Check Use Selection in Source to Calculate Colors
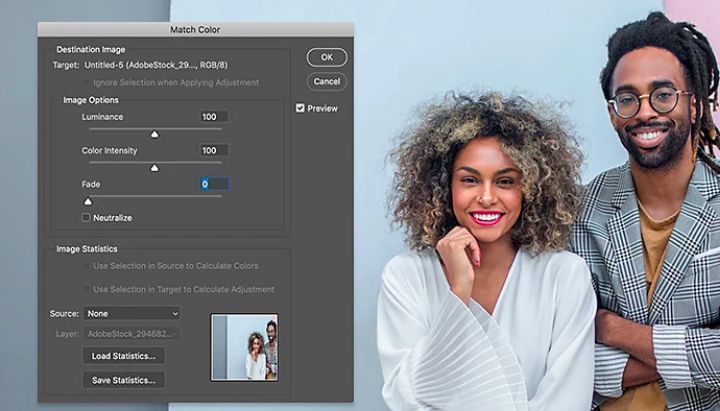 click(x=86, y=266)
